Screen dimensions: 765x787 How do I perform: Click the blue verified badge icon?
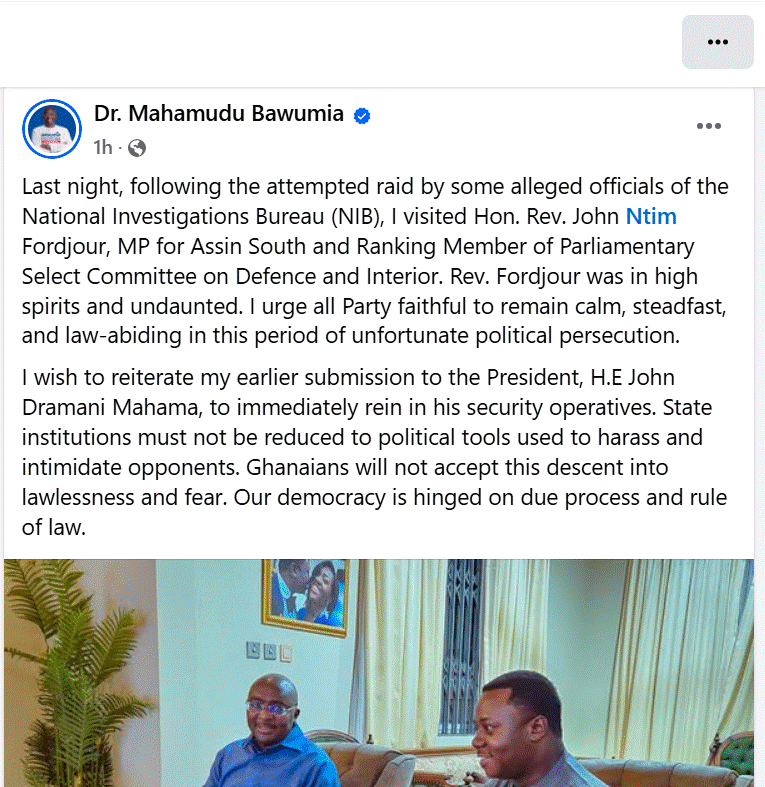(362, 116)
